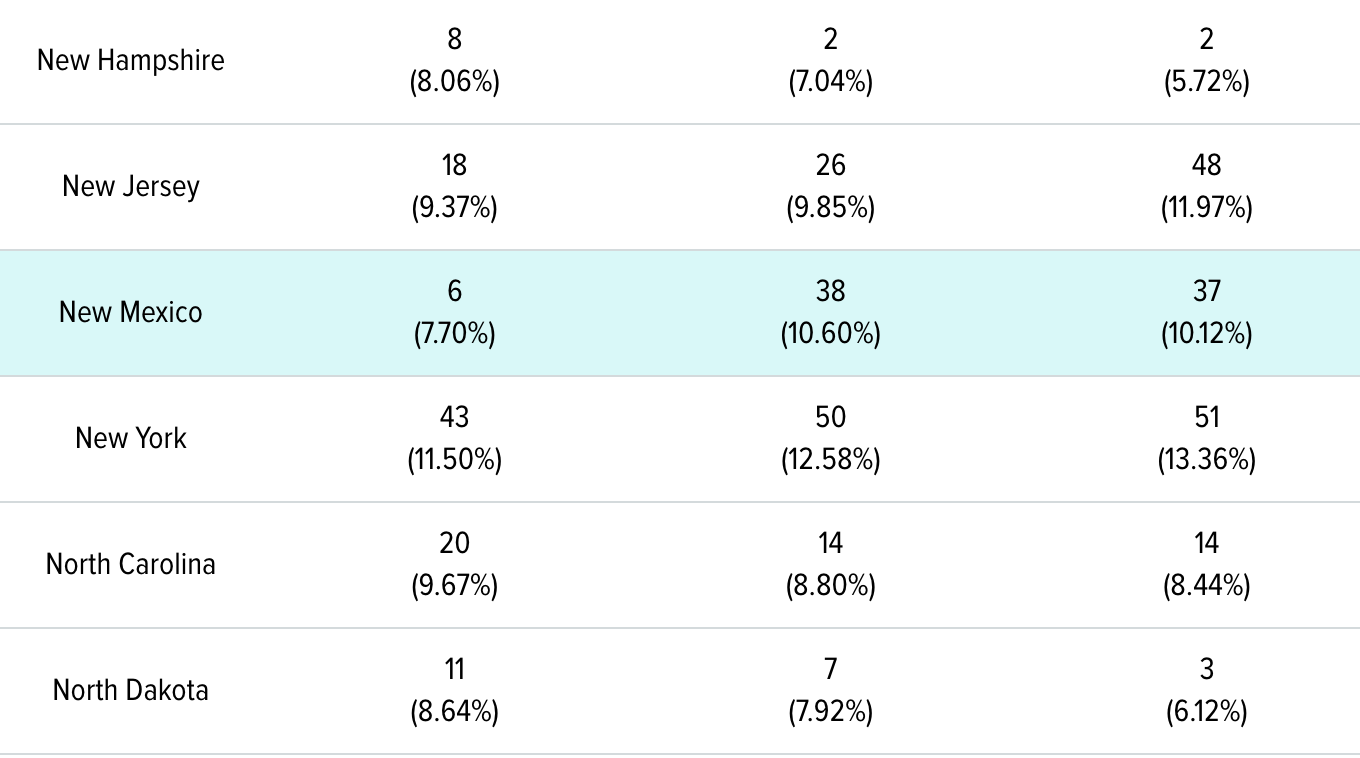Image resolution: width=1360 pixels, height=758 pixels.
Task: Select the New Jersey state name
Action: (x=131, y=186)
